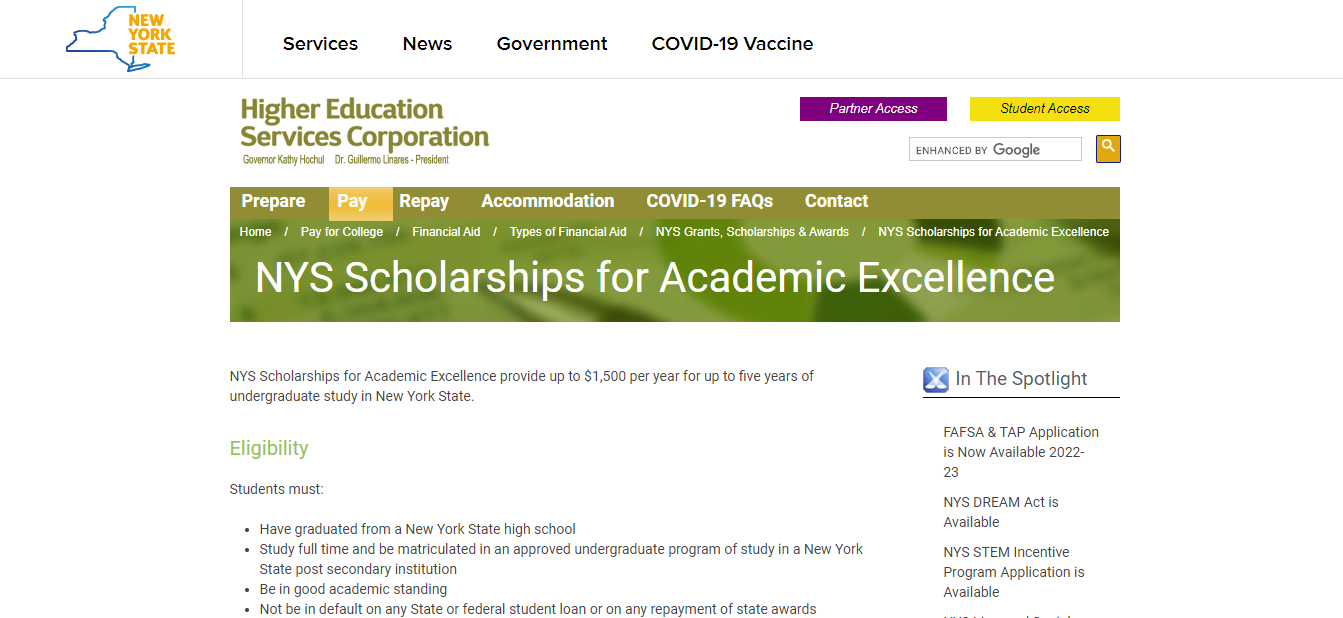This screenshot has width=1343, height=618.
Task: Open the Types of Financial Aid breadcrumb
Action: pos(568,232)
